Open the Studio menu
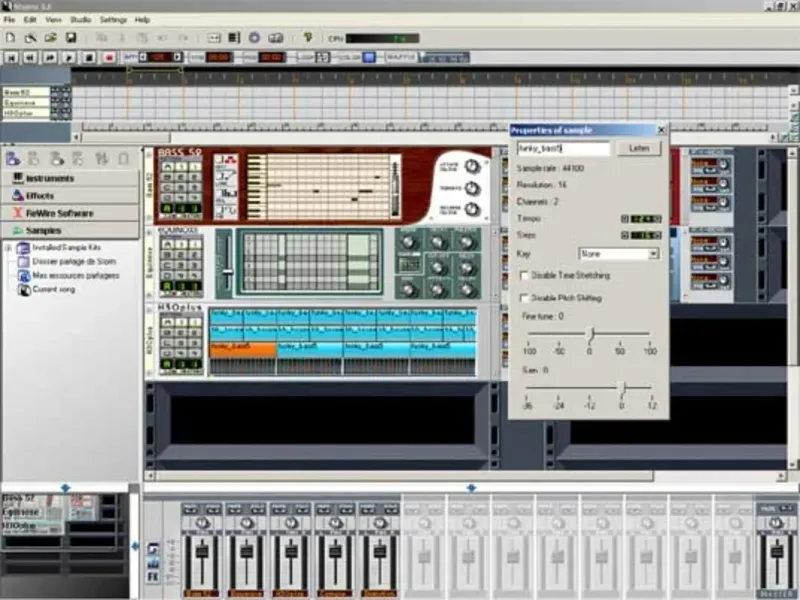Viewport: 800px width, 600px height. click(82, 19)
